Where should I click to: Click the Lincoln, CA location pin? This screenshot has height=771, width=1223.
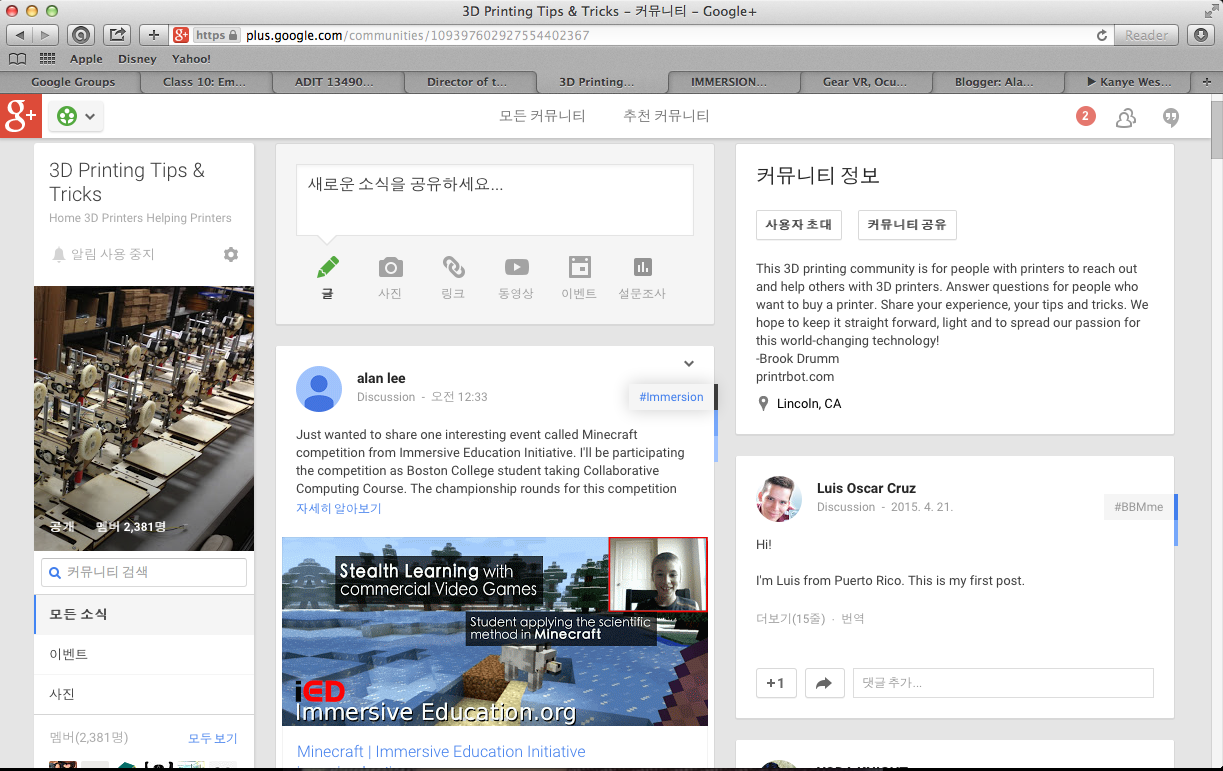[x=765, y=404]
